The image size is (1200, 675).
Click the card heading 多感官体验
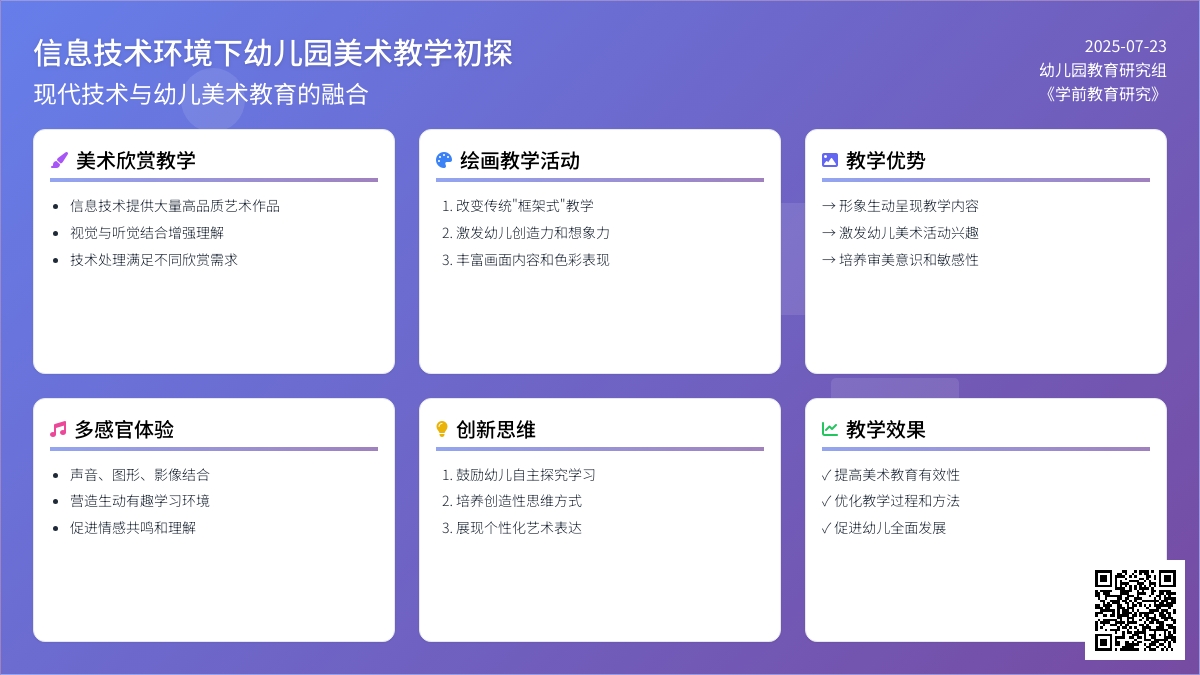[124, 429]
